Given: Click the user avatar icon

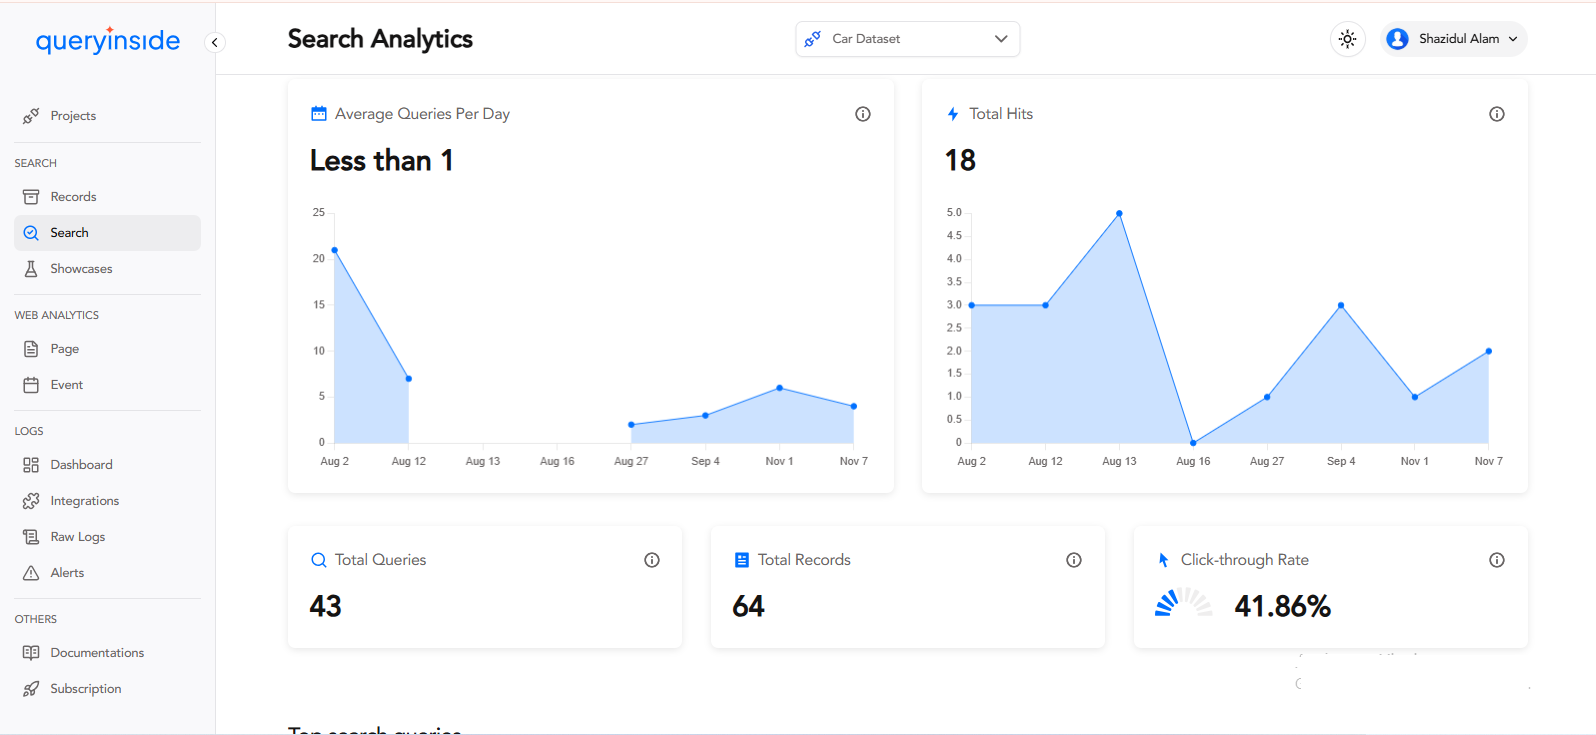Looking at the screenshot, I should pyautogui.click(x=1398, y=39).
